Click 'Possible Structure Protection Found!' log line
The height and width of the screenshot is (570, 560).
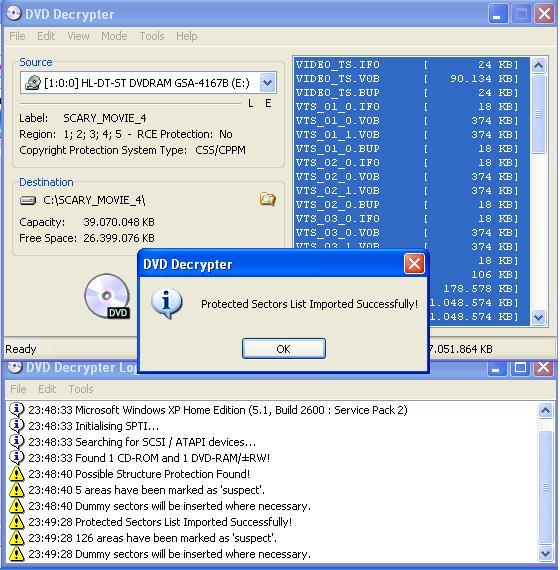139,474
